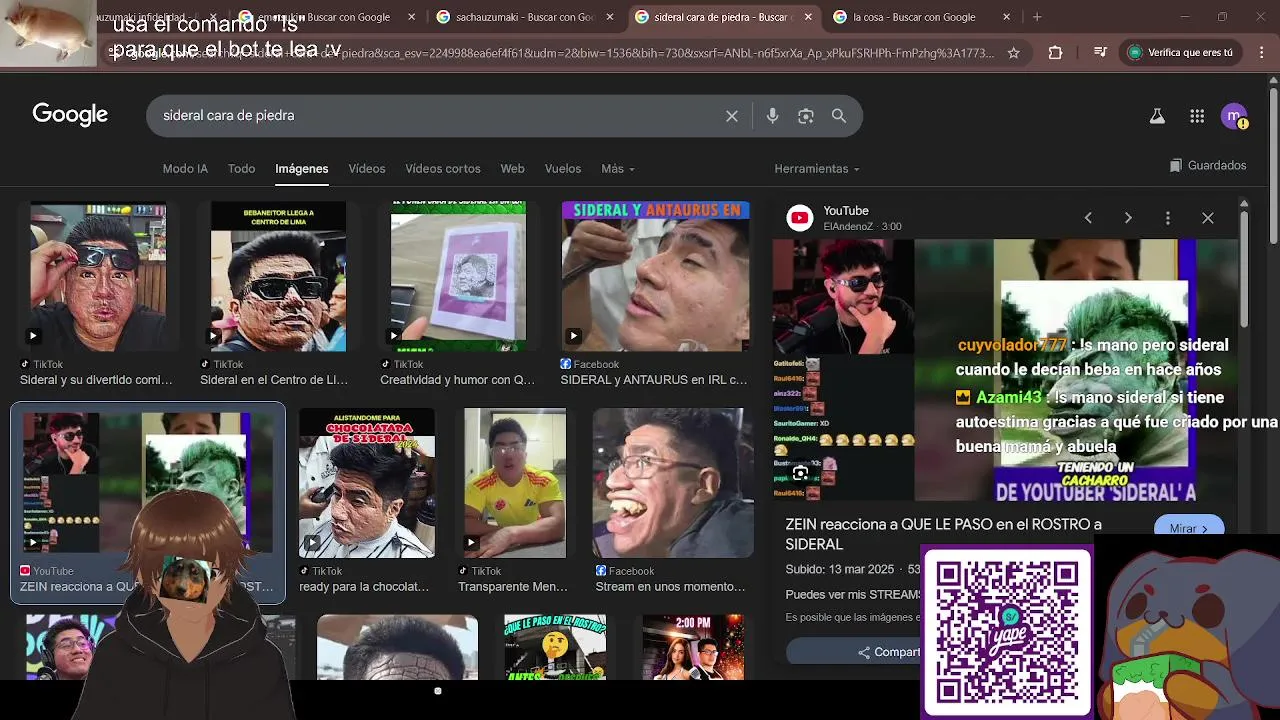Open a new browser tab
Viewport: 1280px width, 720px height.
(1037, 17)
